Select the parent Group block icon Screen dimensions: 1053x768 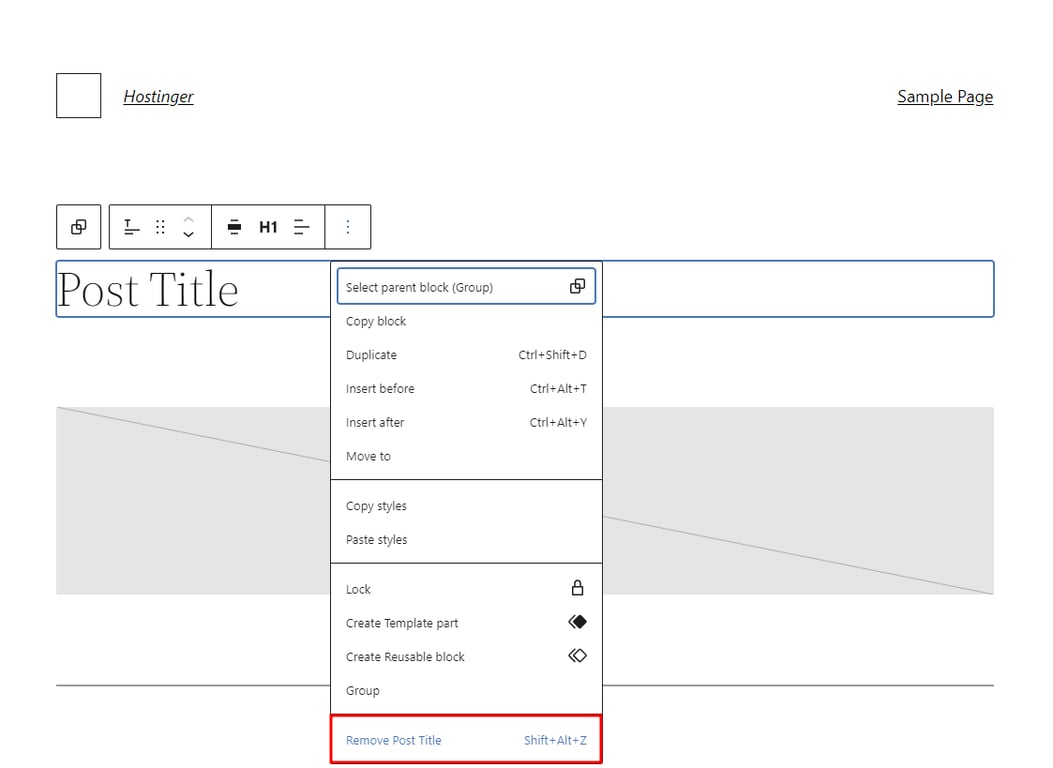pos(78,227)
